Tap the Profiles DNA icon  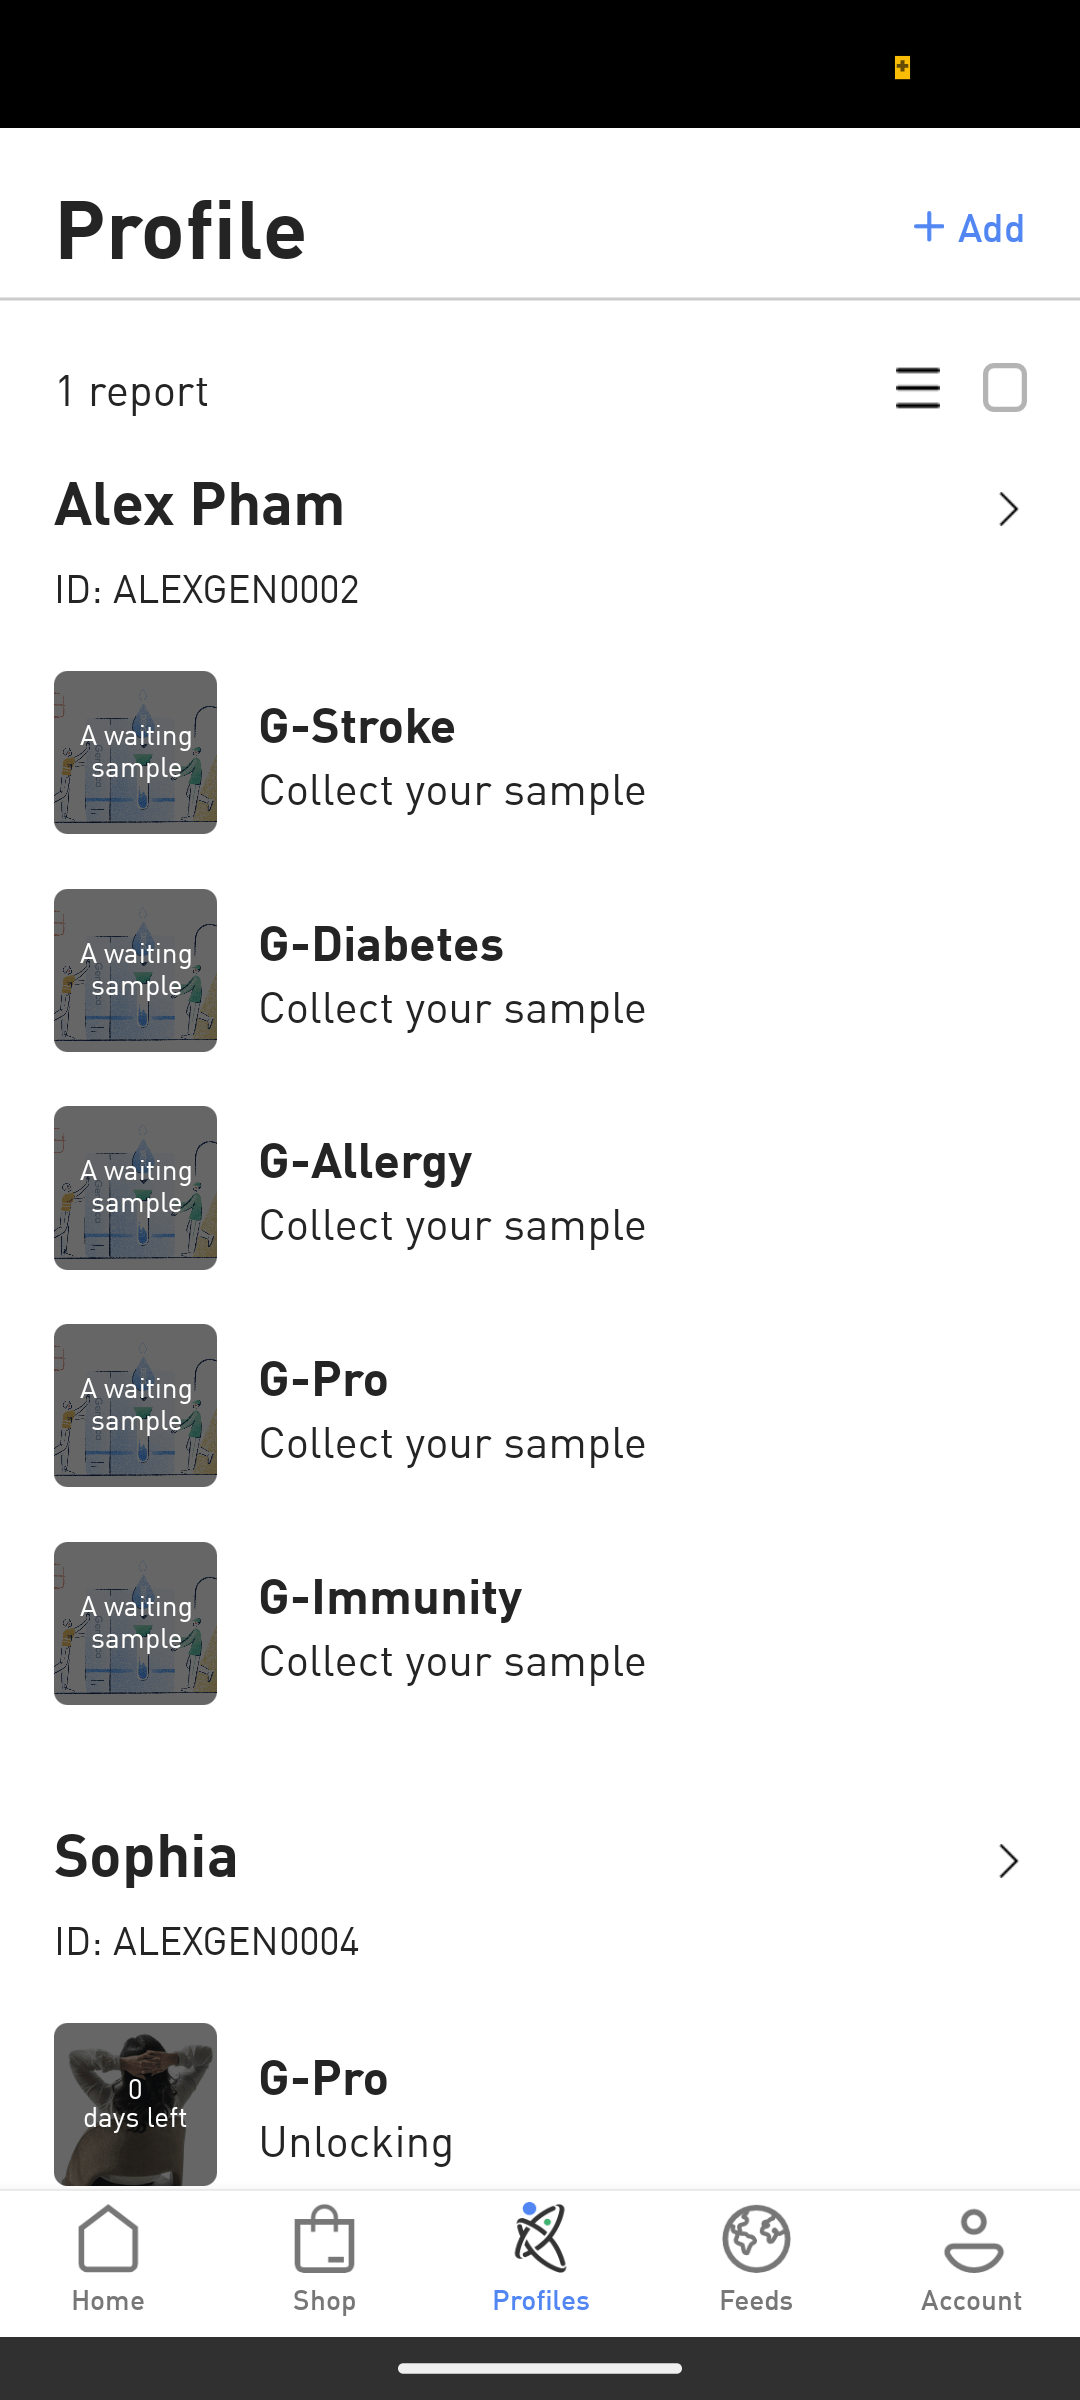tap(540, 2238)
